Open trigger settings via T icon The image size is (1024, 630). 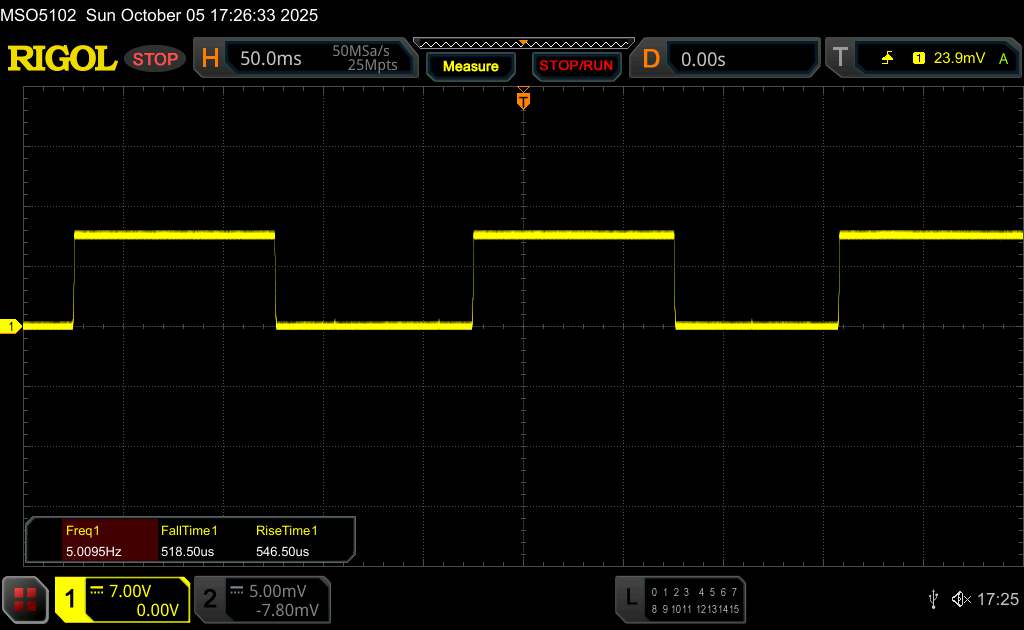point(838,59)
